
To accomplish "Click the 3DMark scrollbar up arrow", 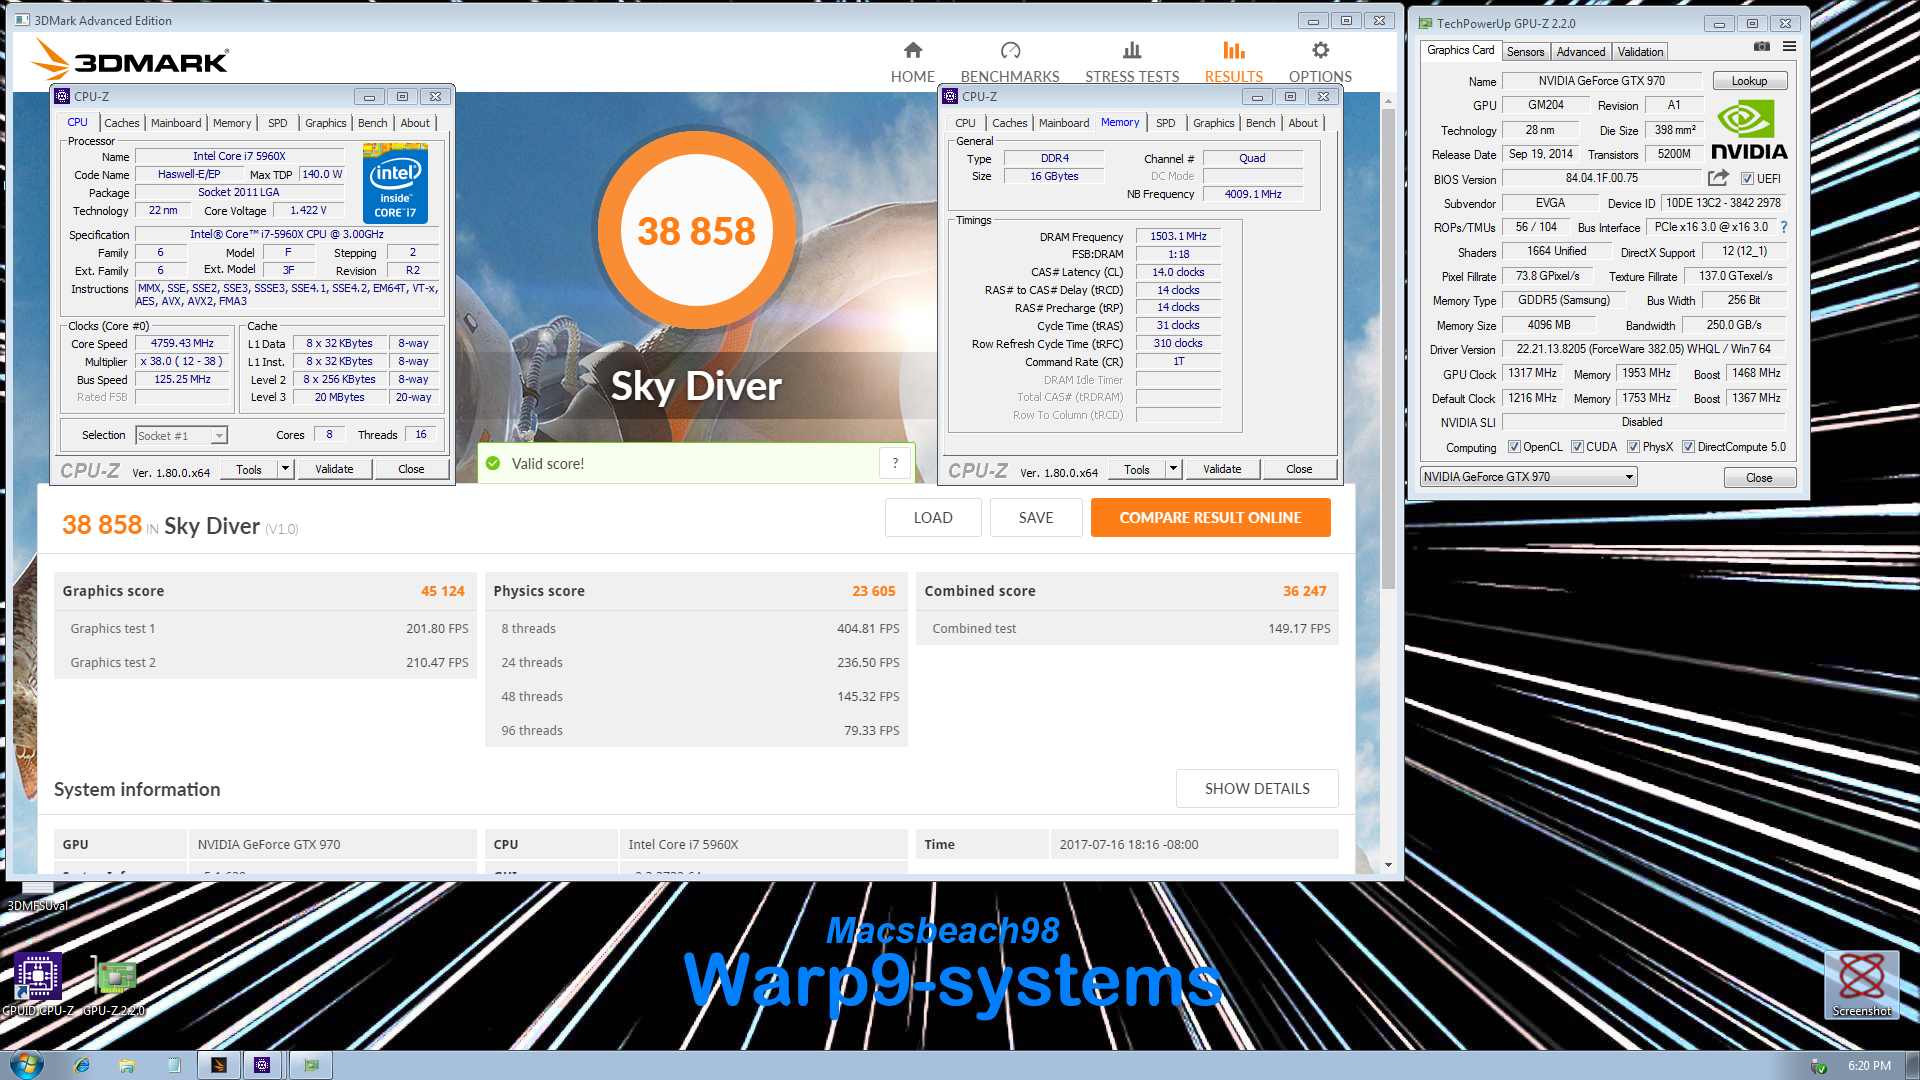I will 1388,101.
